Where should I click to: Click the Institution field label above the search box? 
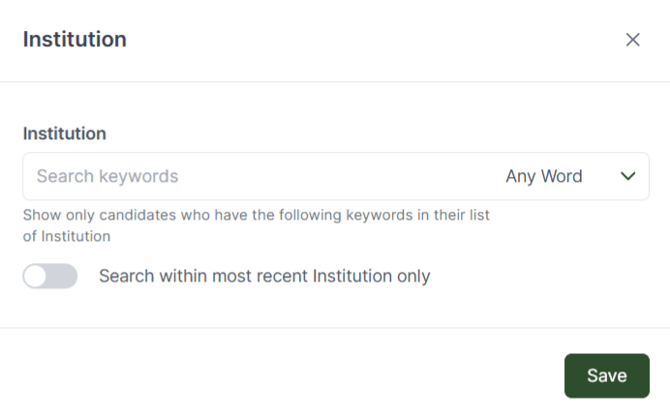(65, 133)
